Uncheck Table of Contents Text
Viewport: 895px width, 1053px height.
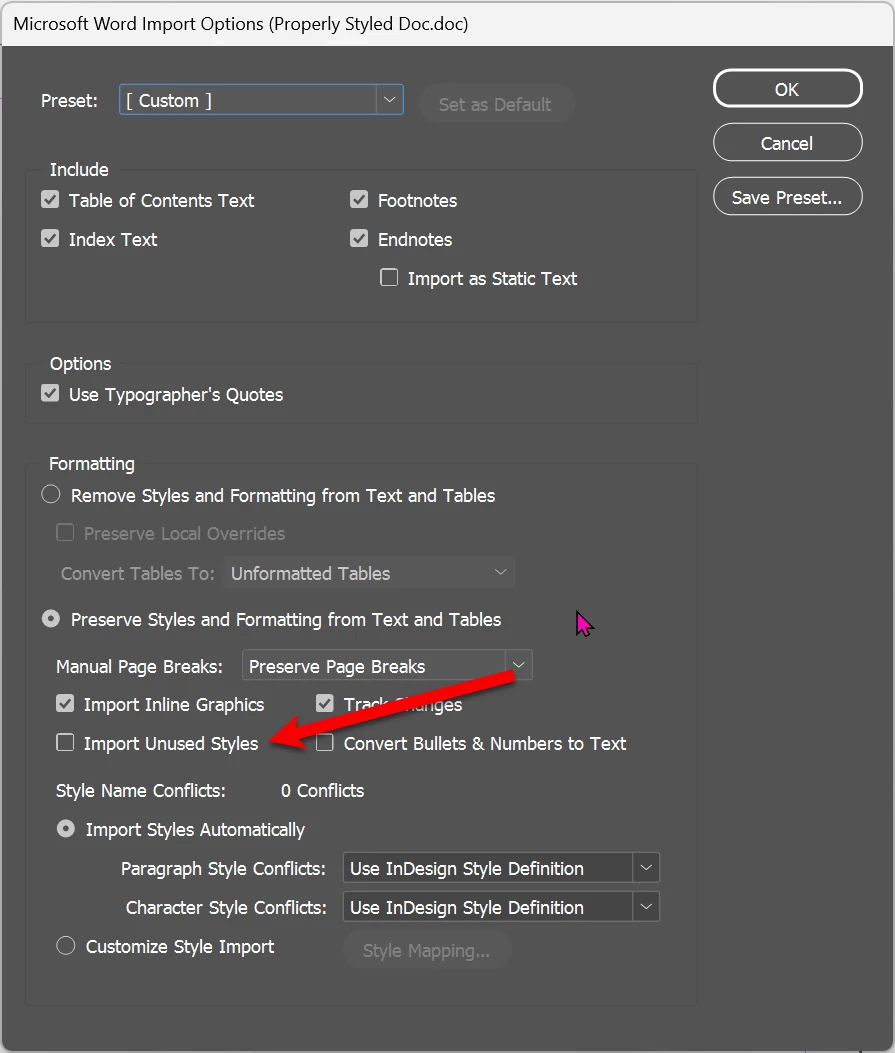click(x=50, y=199)
